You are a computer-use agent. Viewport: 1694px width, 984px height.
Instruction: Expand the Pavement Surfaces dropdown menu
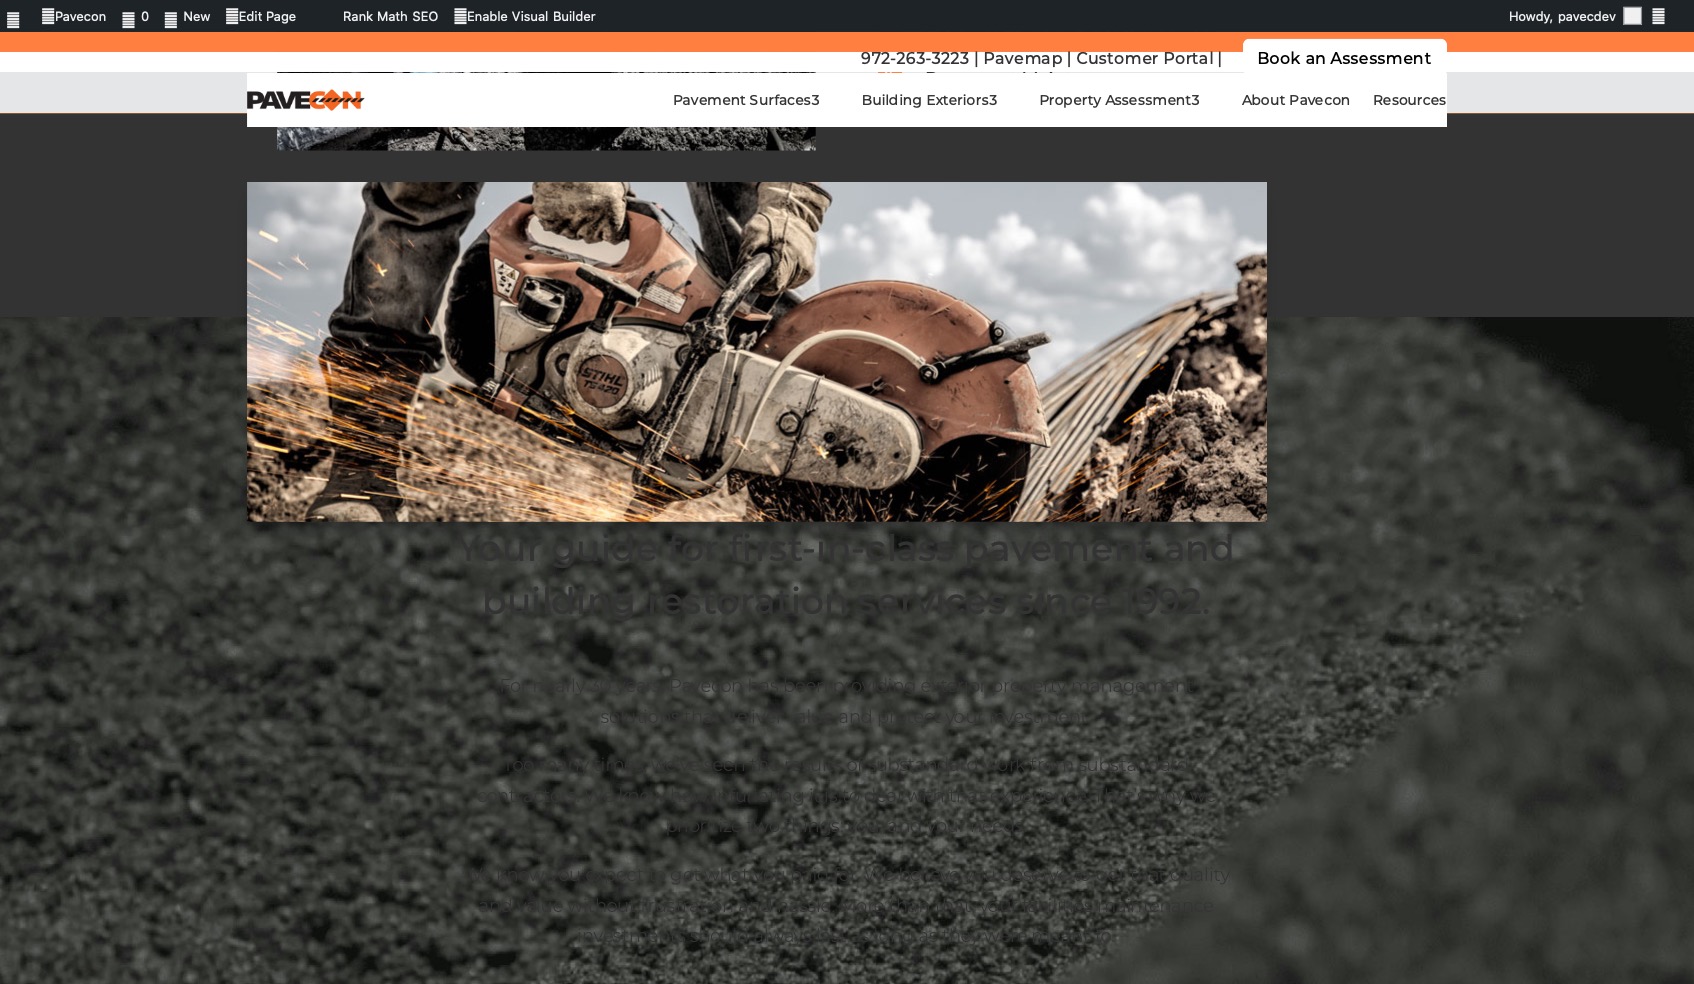point(745,100)
